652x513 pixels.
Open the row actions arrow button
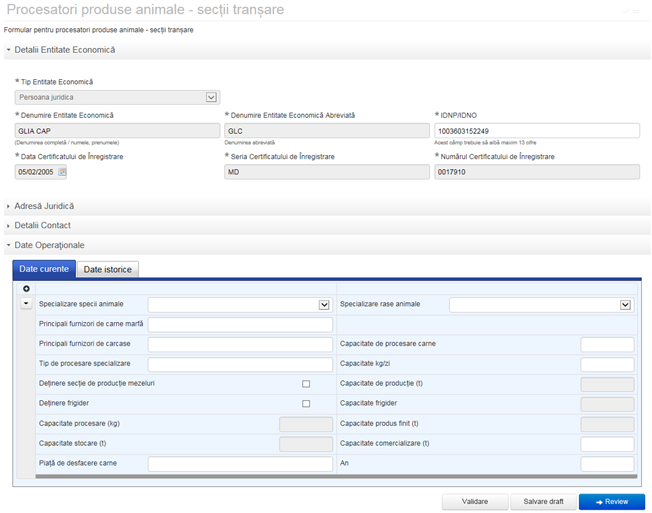click(x=26, y=304)
